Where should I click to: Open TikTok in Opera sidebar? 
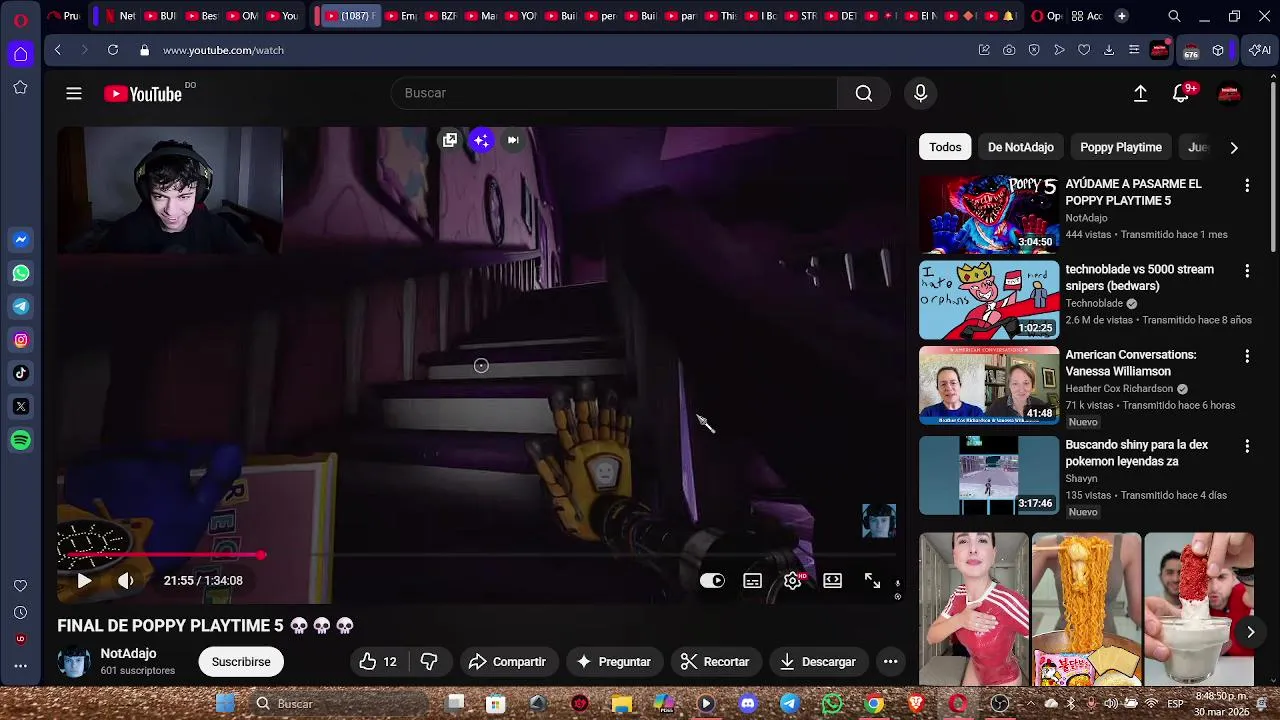click(21, 373)
